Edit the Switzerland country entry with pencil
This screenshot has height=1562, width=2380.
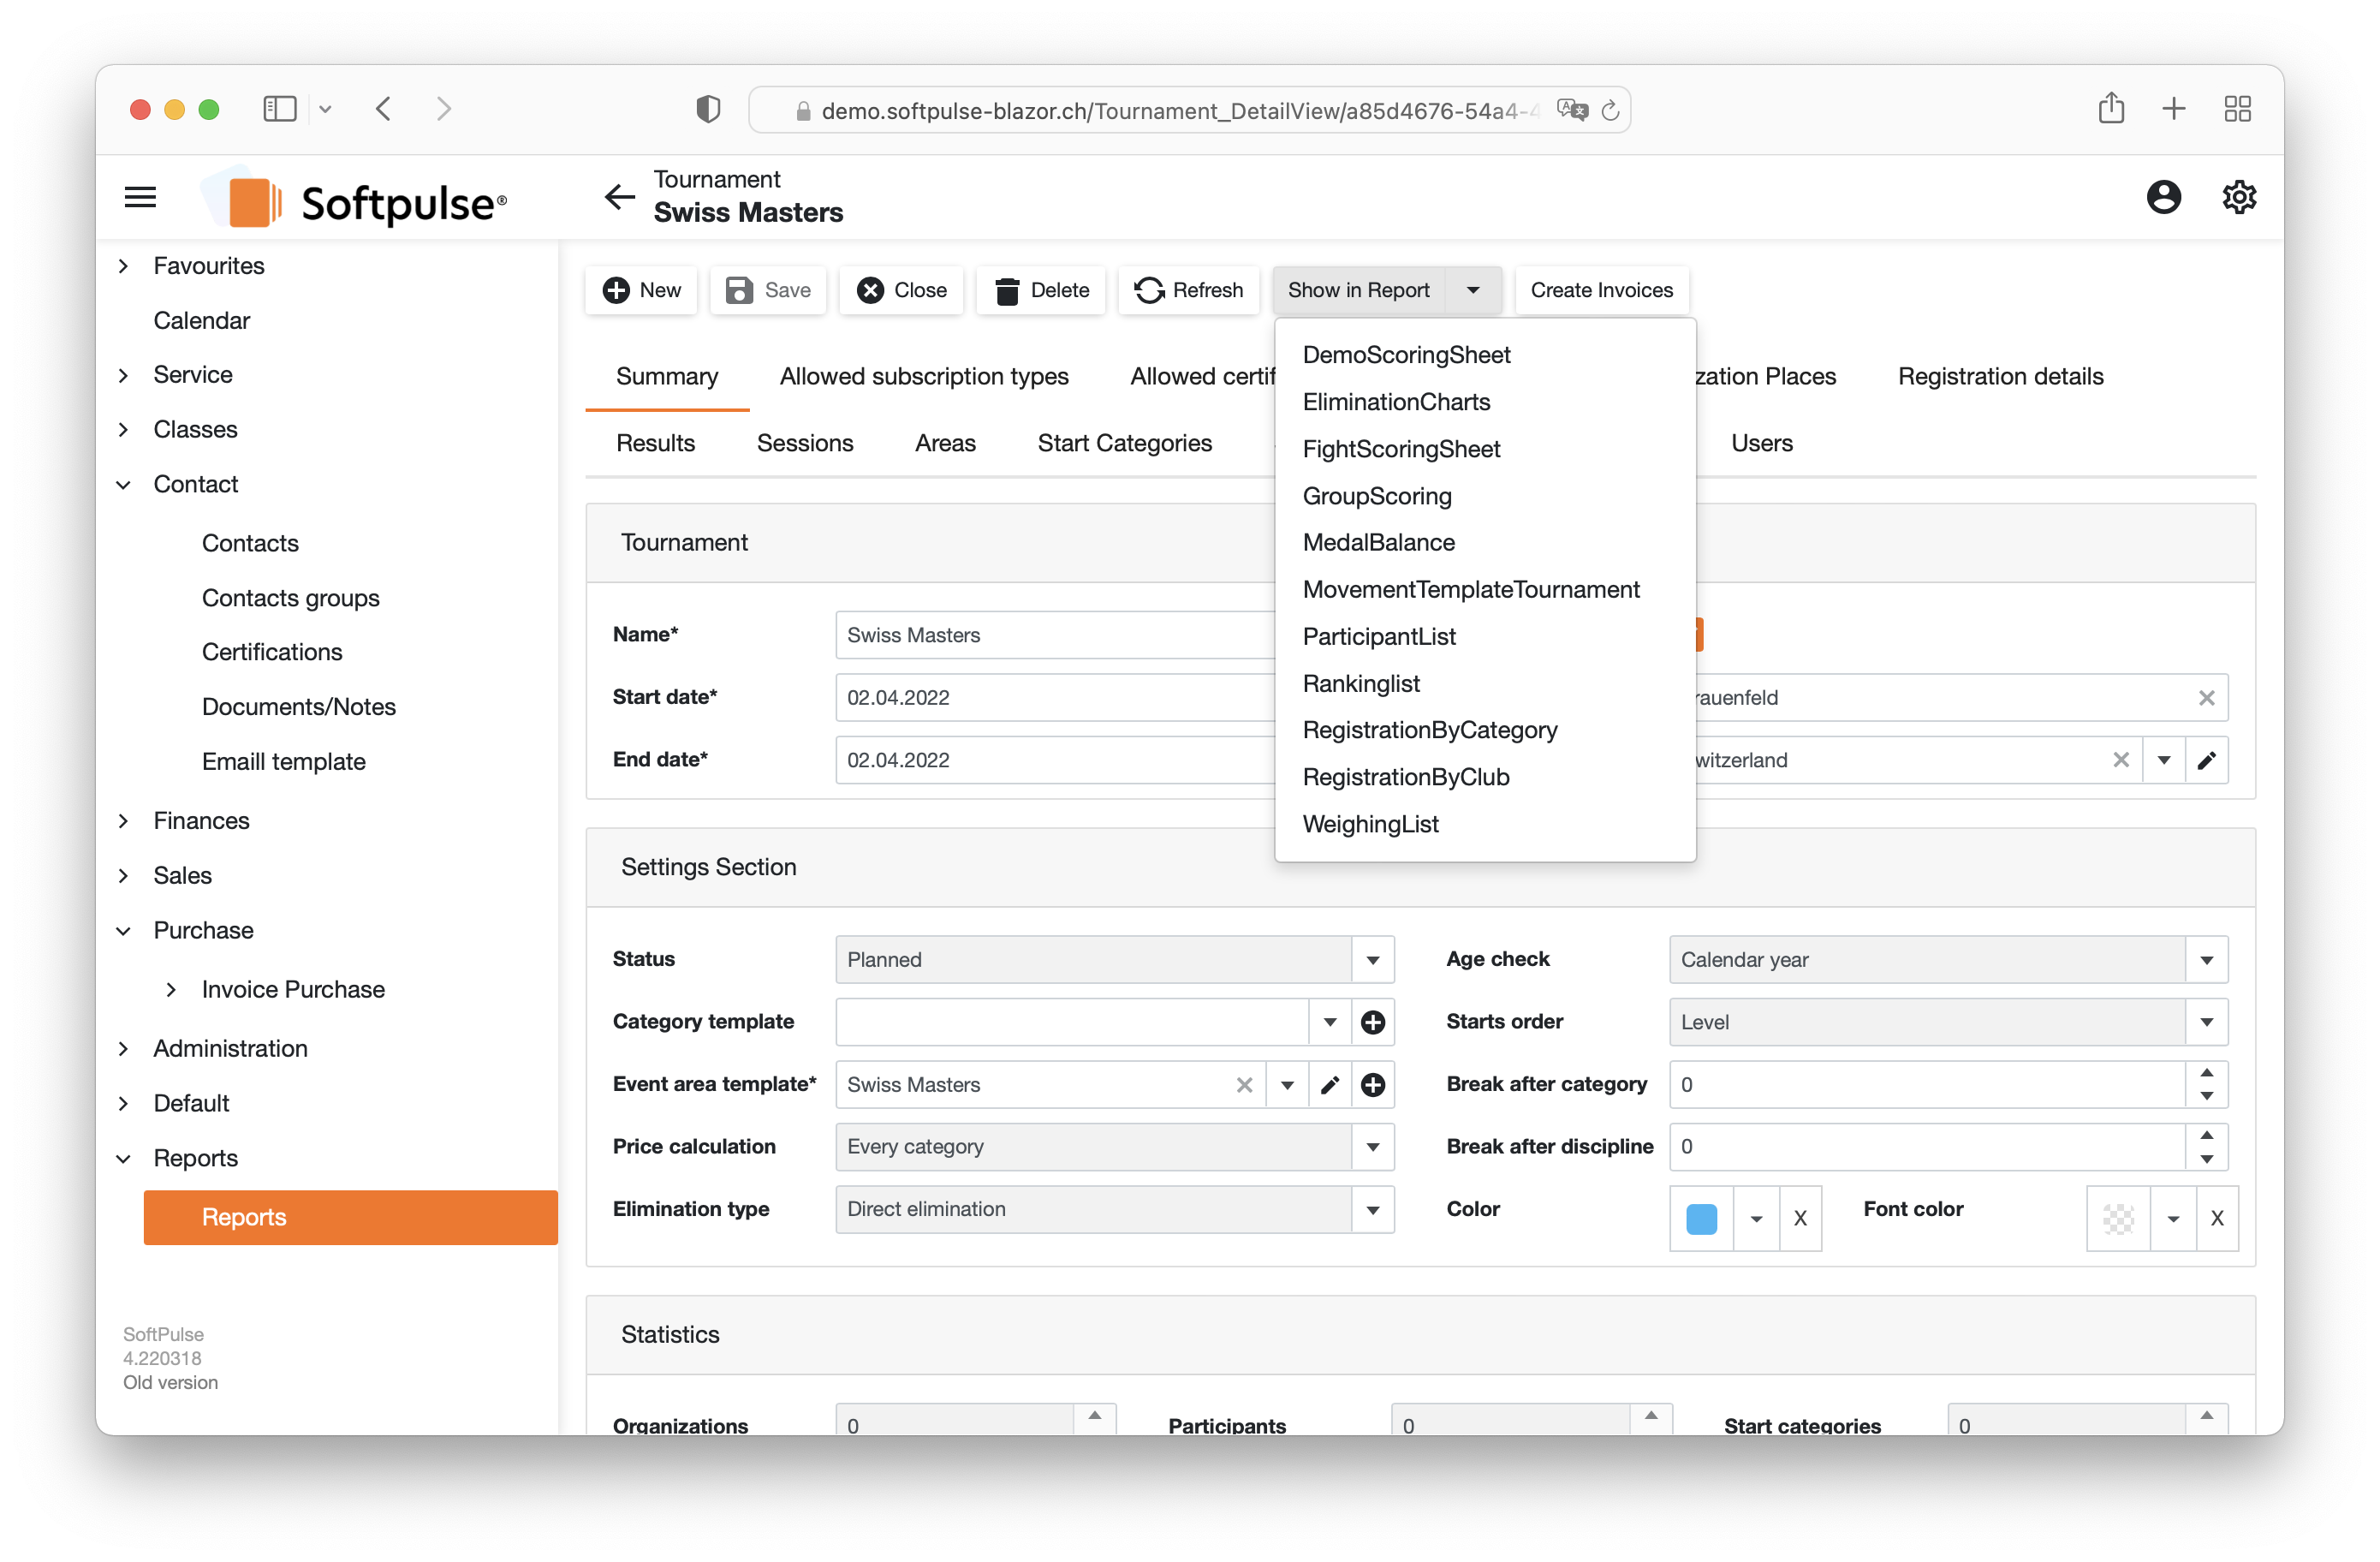pos(2206,760)
